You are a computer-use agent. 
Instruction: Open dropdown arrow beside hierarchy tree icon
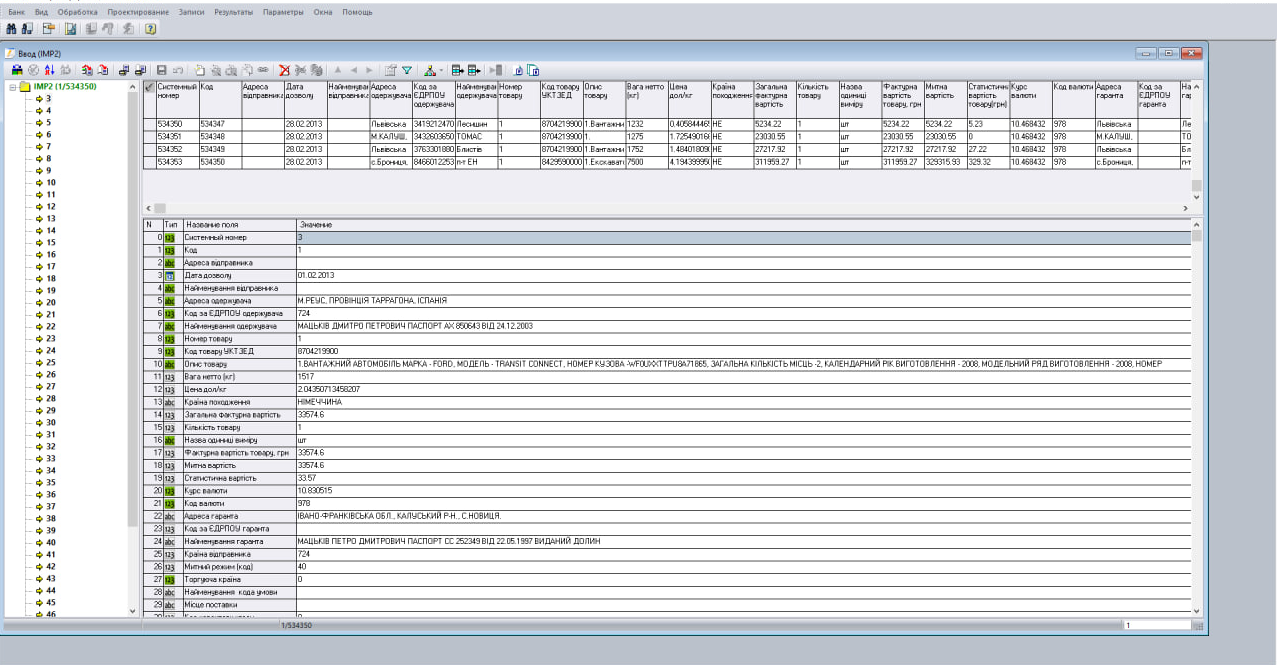(x=441, y=70)
